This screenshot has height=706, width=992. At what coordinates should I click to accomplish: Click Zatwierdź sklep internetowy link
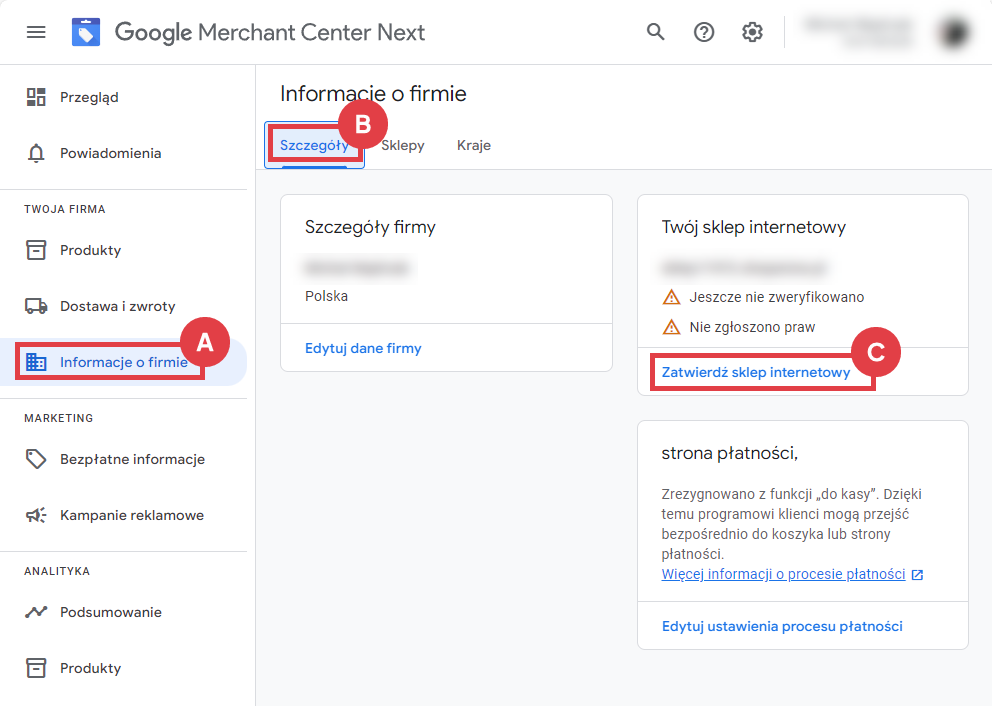756,372
